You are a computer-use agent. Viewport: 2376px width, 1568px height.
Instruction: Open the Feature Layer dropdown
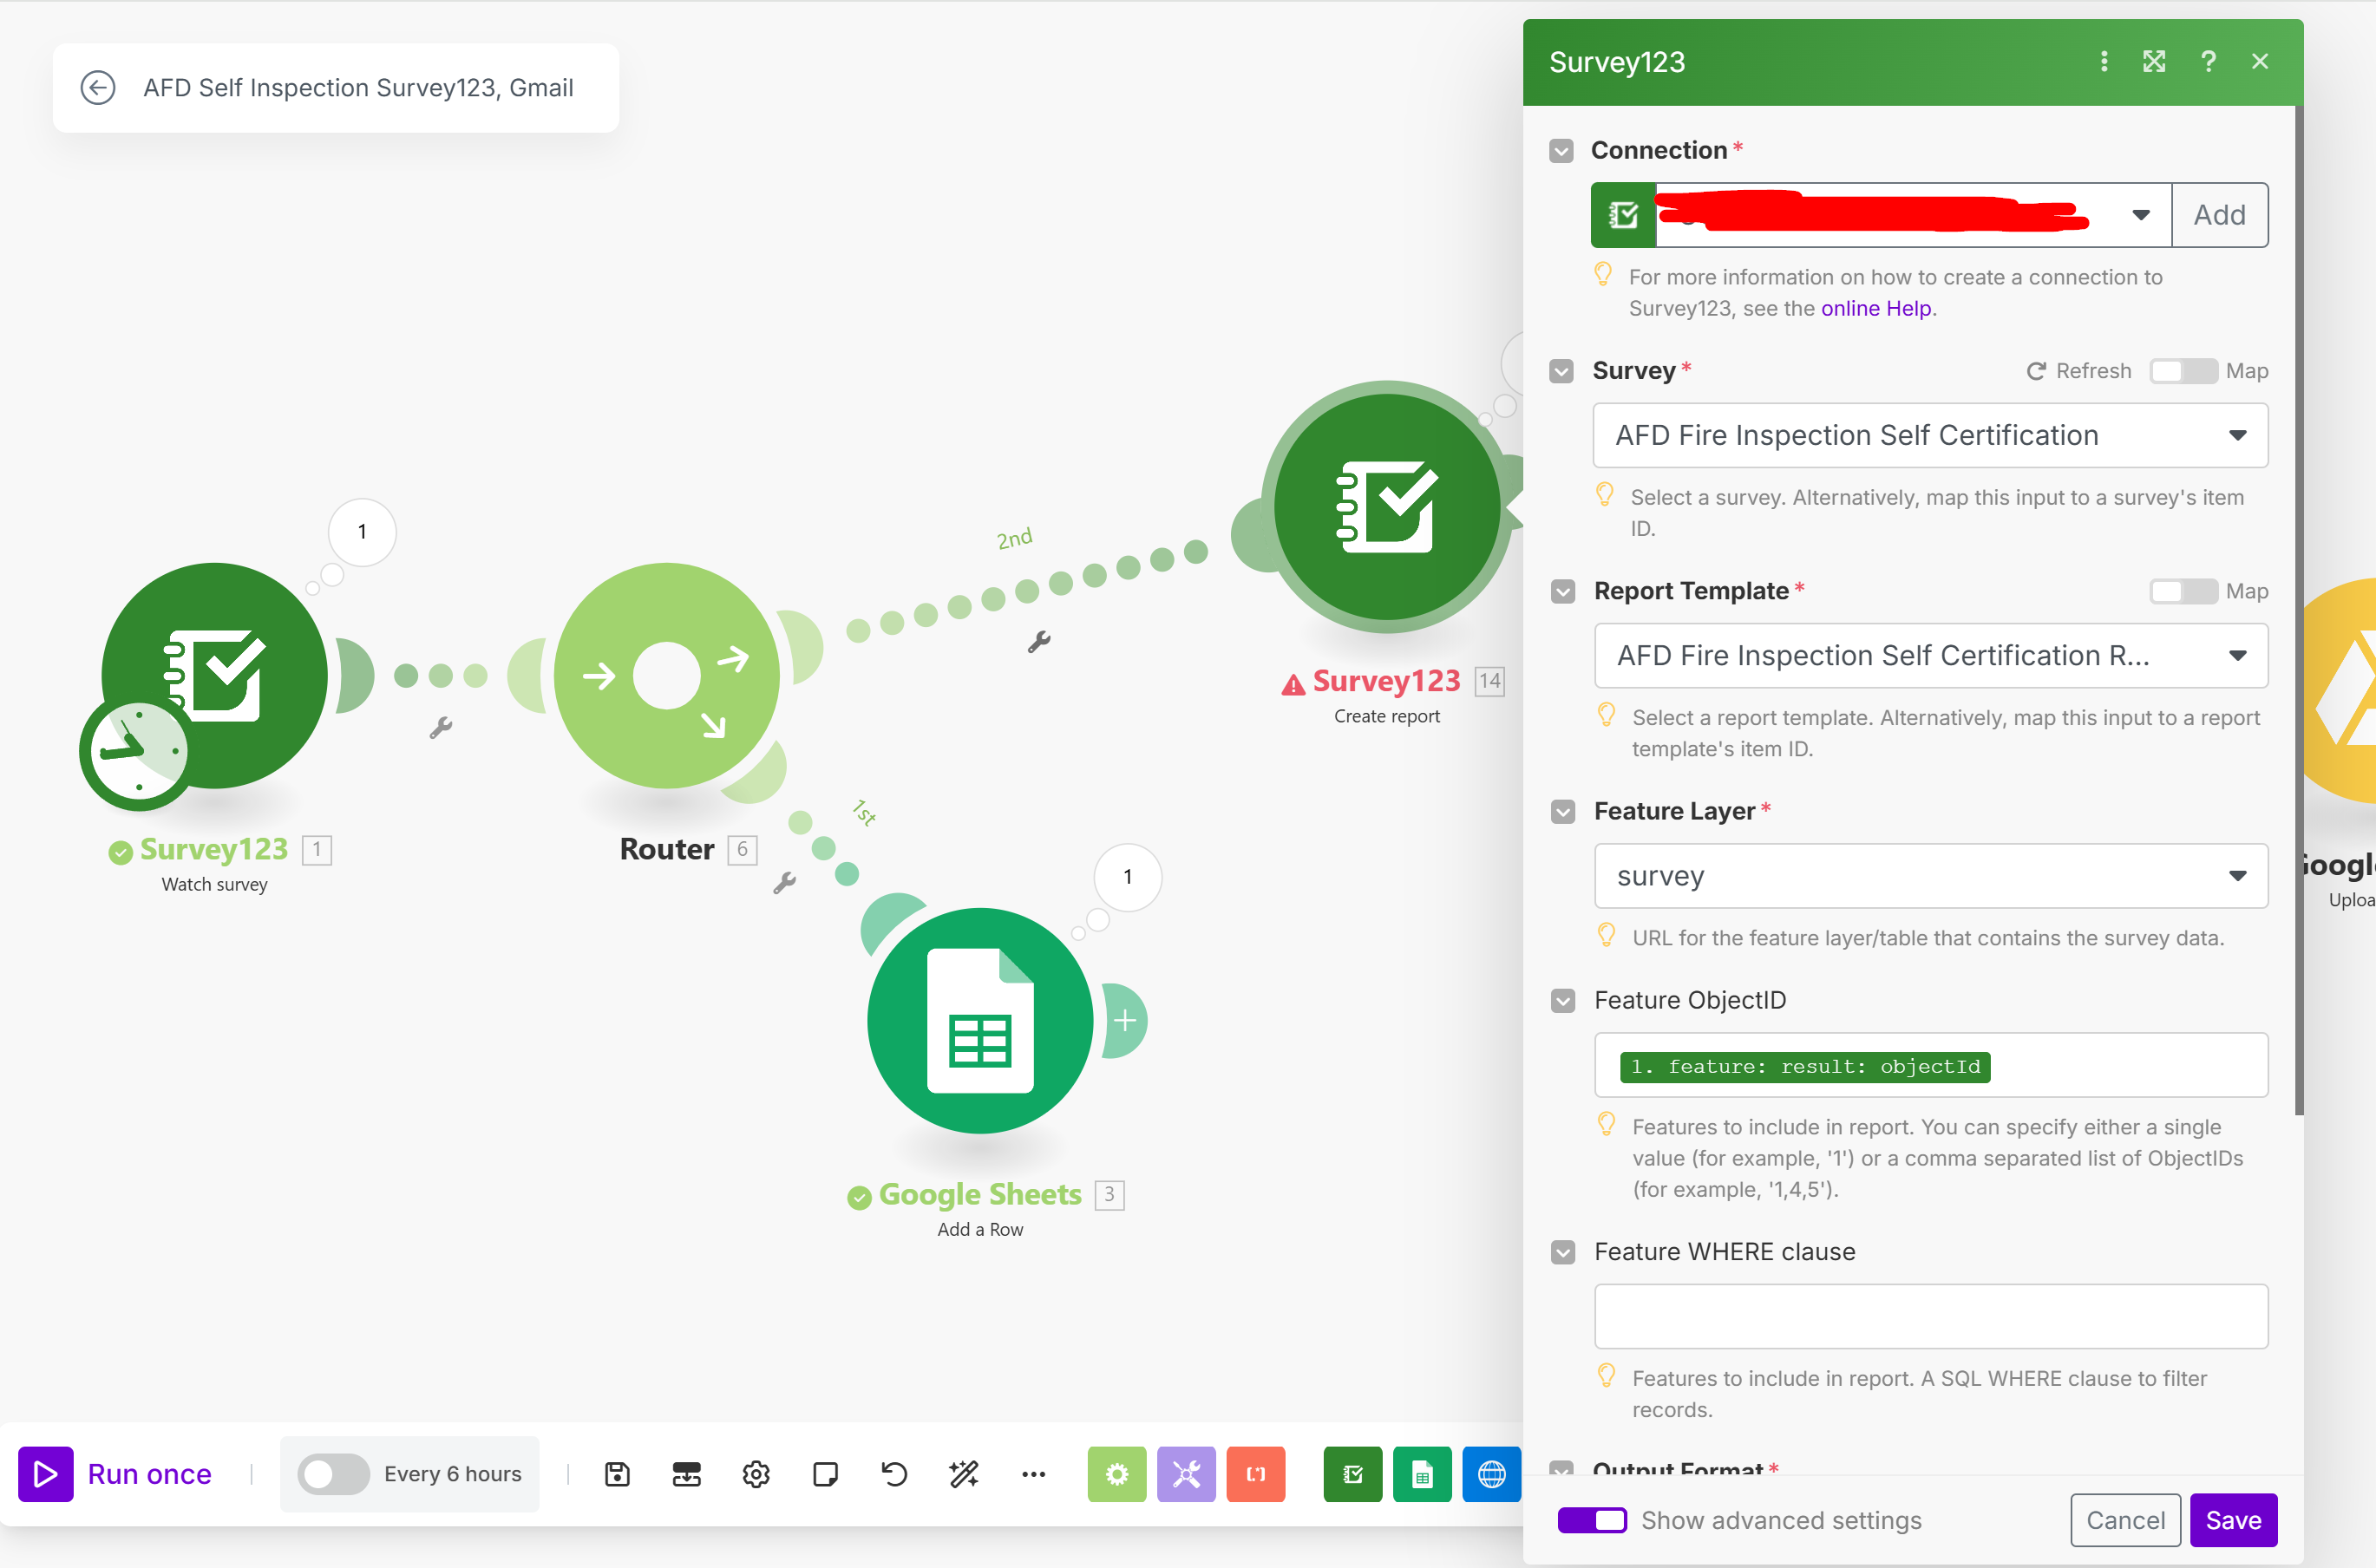coord(1931,876)
